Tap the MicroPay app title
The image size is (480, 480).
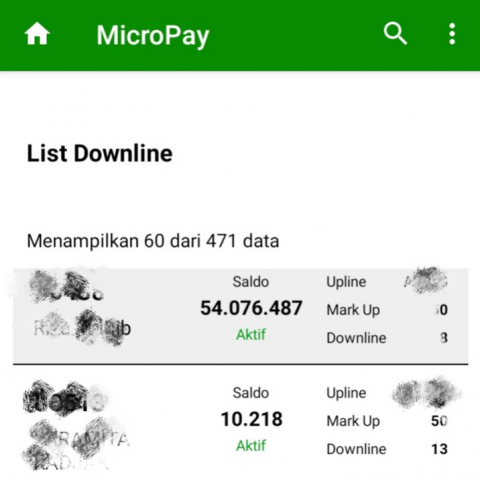[153, 36]
